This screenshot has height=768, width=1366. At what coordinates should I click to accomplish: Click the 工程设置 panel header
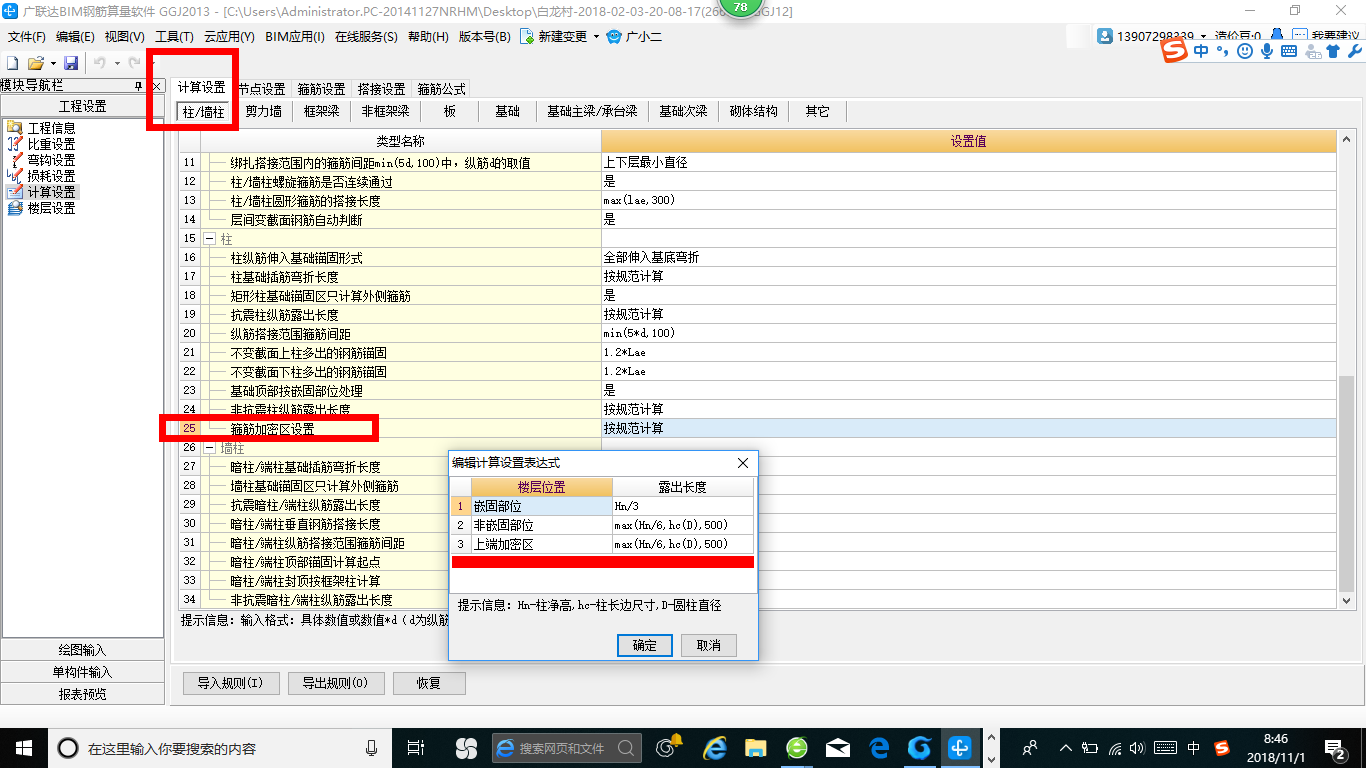tap(83, 106)
